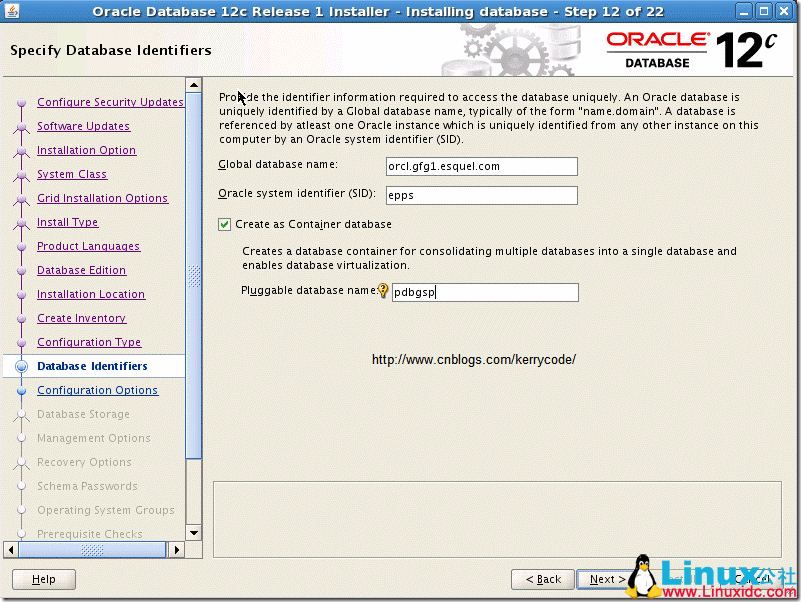Uncheck Create as Container database
This screenshot has width=801, height=602.
coord(224,224)
